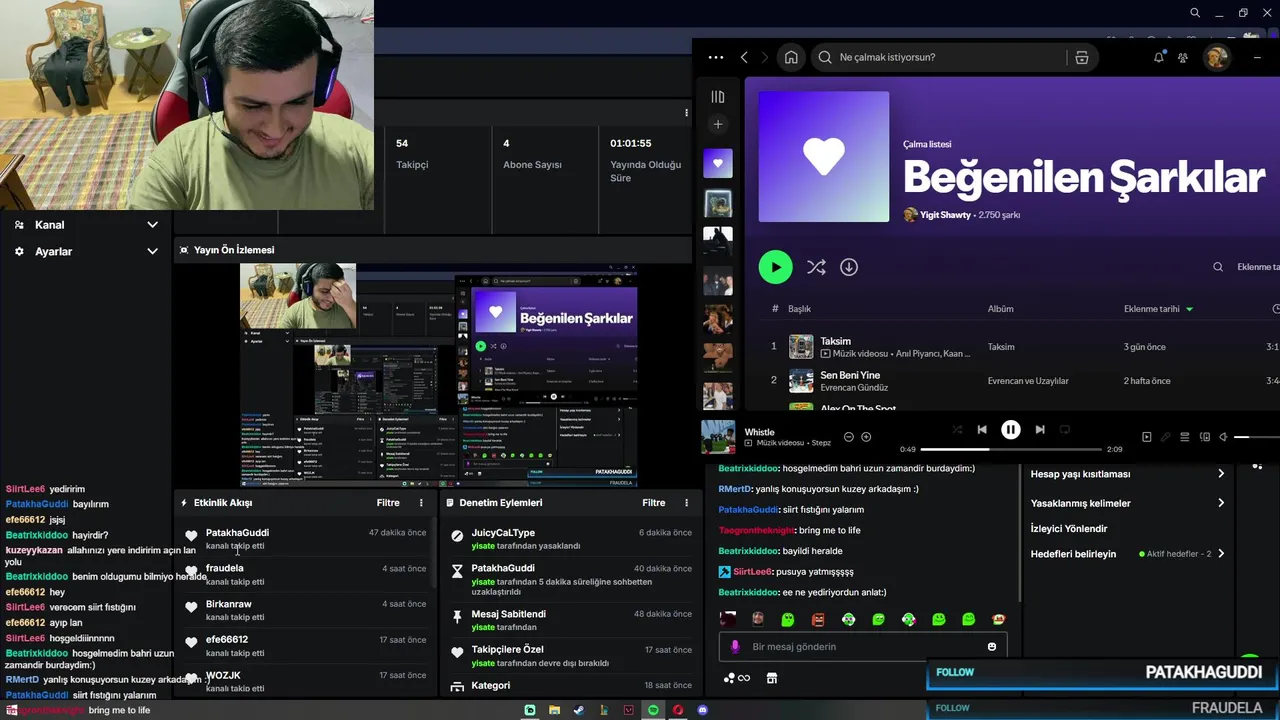This screenshot has width=1280, height=720.
Task: Open Spotify friend activity icon
Action: click(x=1183, y=57)
